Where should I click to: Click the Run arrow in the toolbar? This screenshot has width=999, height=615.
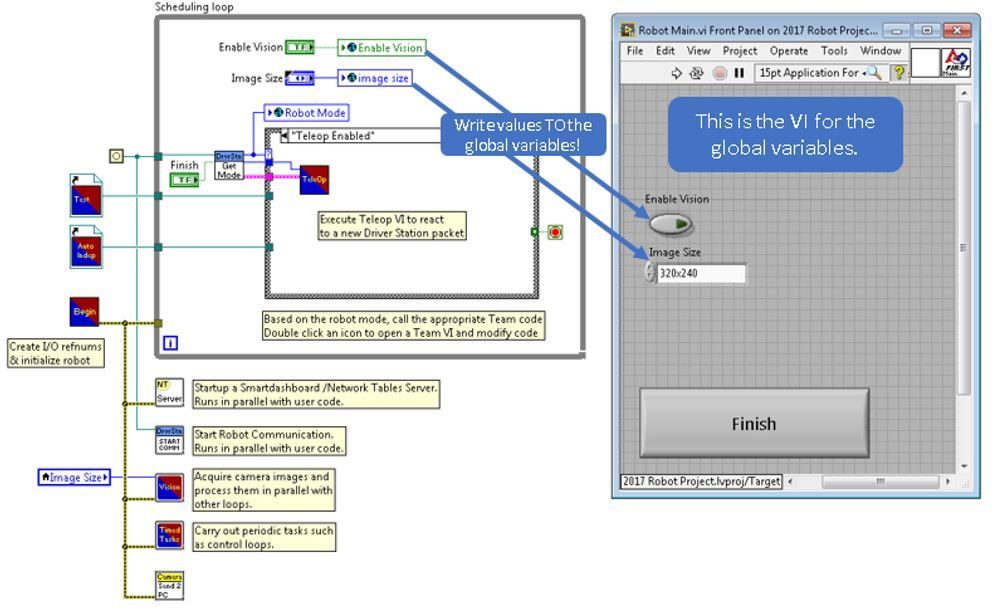(x=677, y=73)
